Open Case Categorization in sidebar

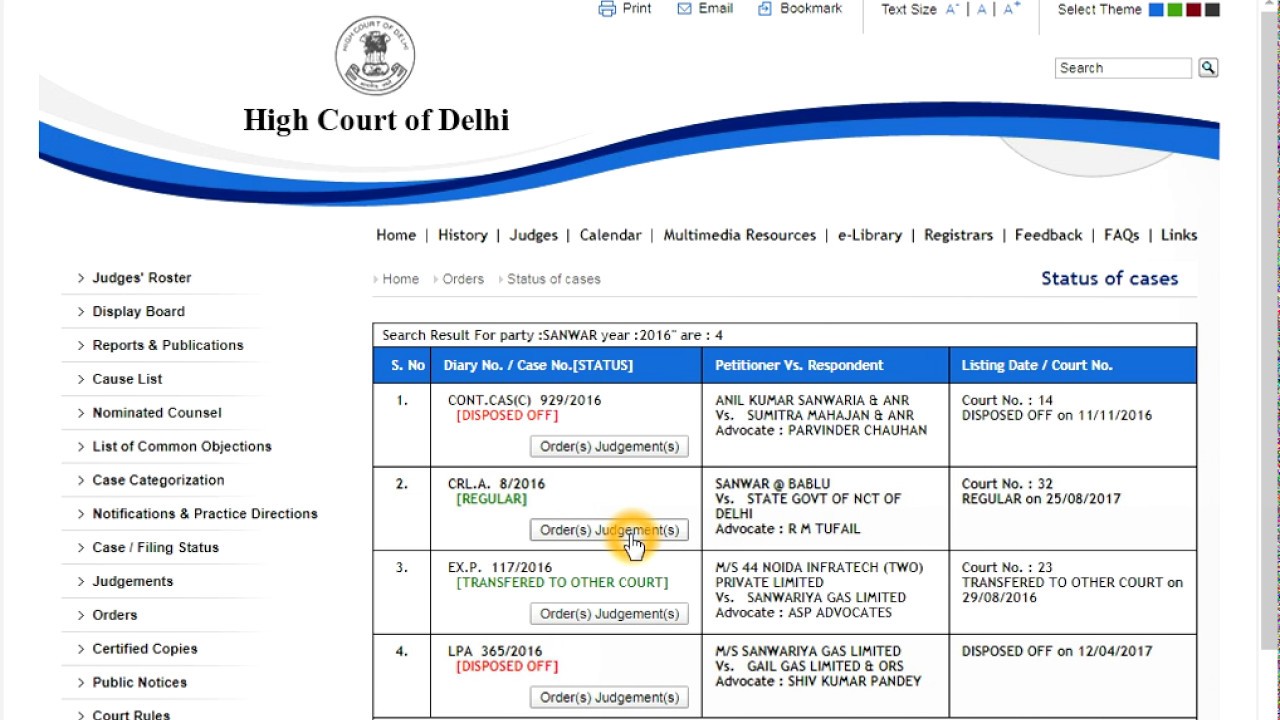(x=158, y=480)
